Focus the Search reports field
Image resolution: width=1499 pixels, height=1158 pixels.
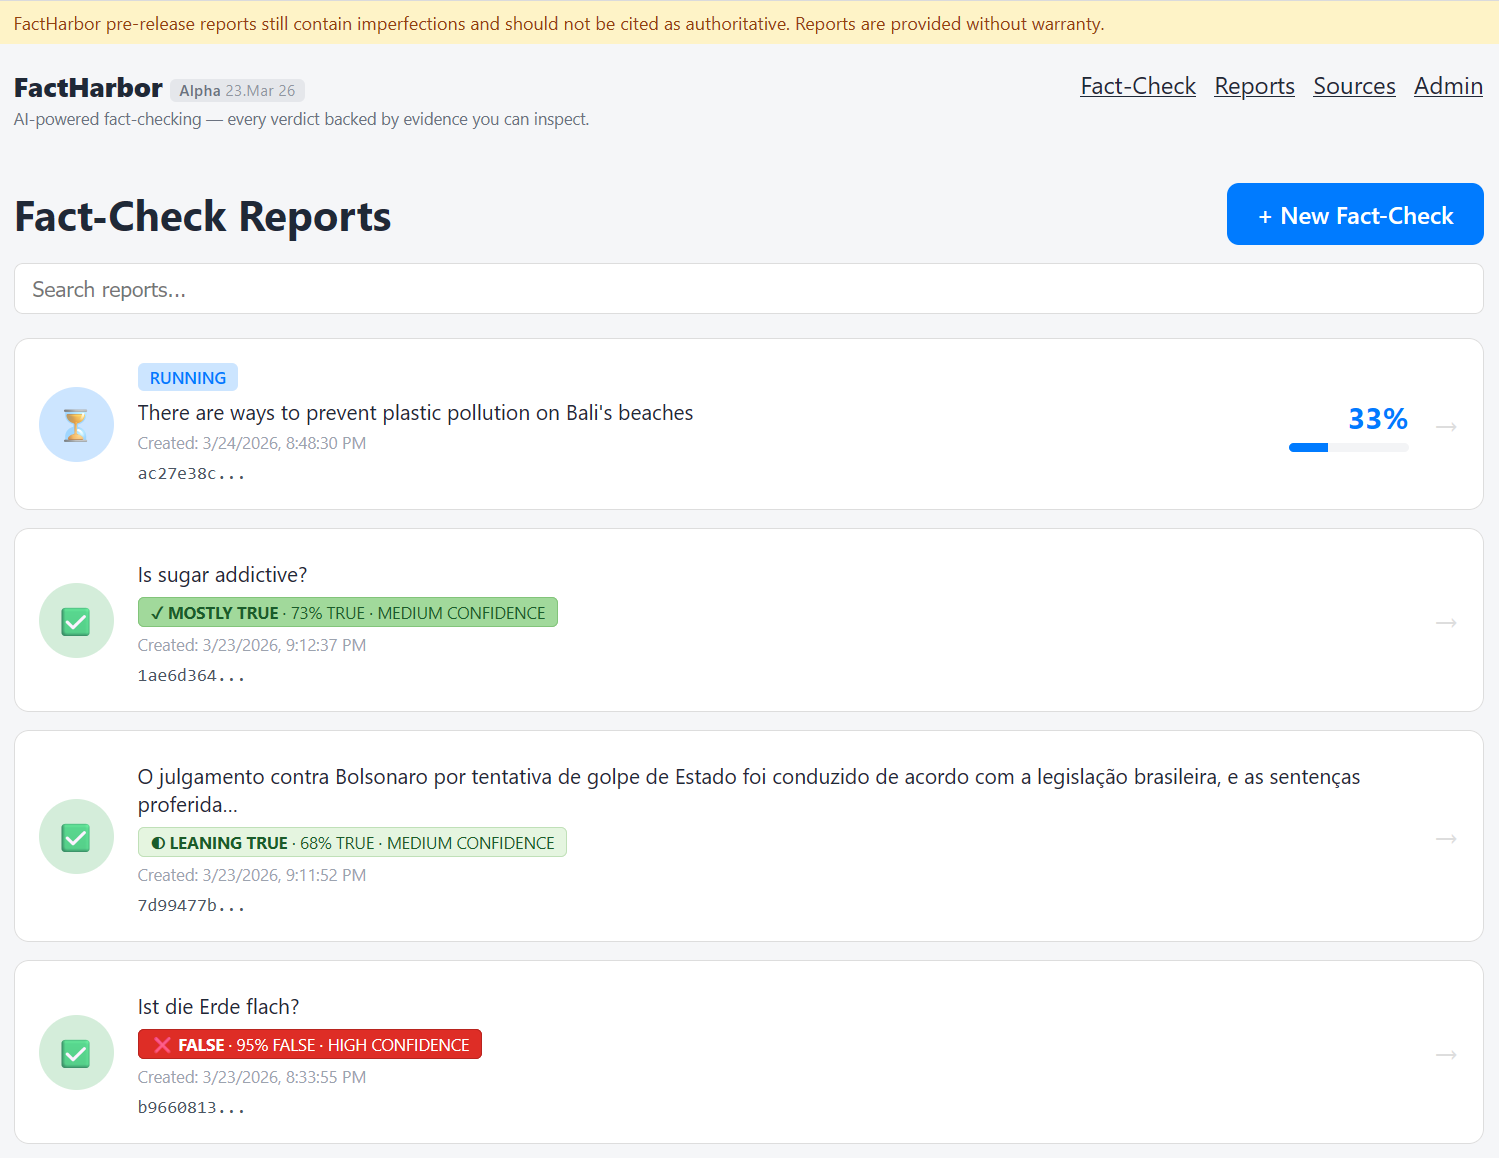click(x=749, y=289)
